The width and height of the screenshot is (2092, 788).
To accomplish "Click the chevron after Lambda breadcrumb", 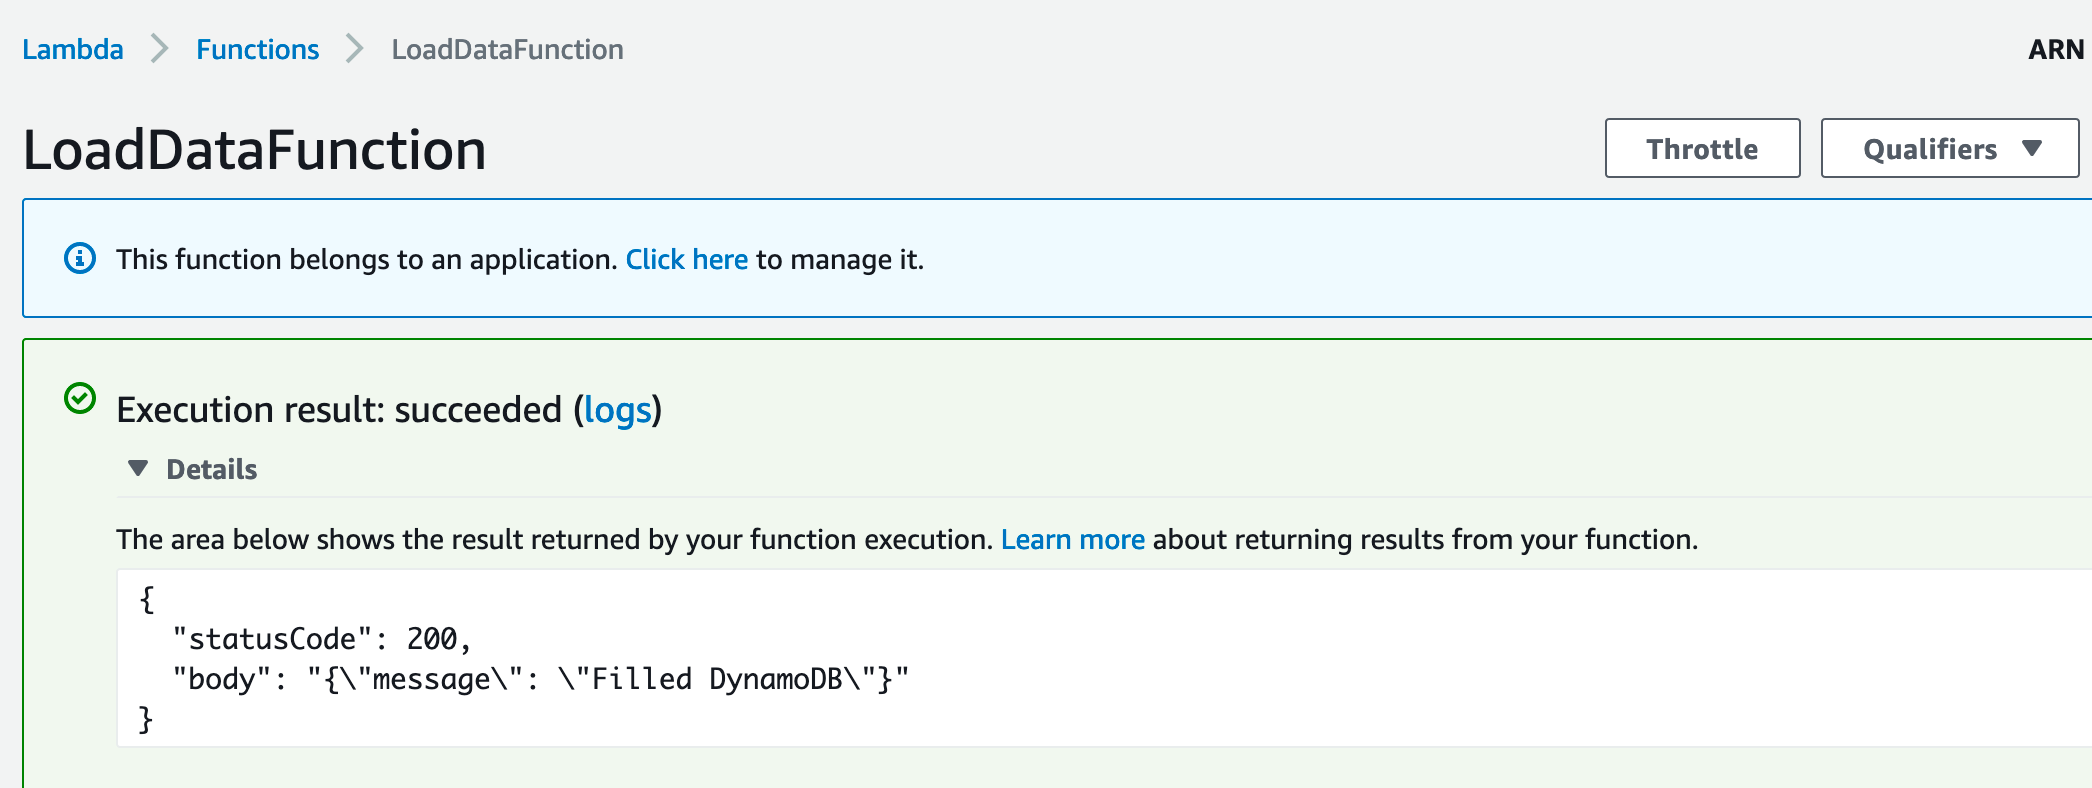I will pos(159,49).
